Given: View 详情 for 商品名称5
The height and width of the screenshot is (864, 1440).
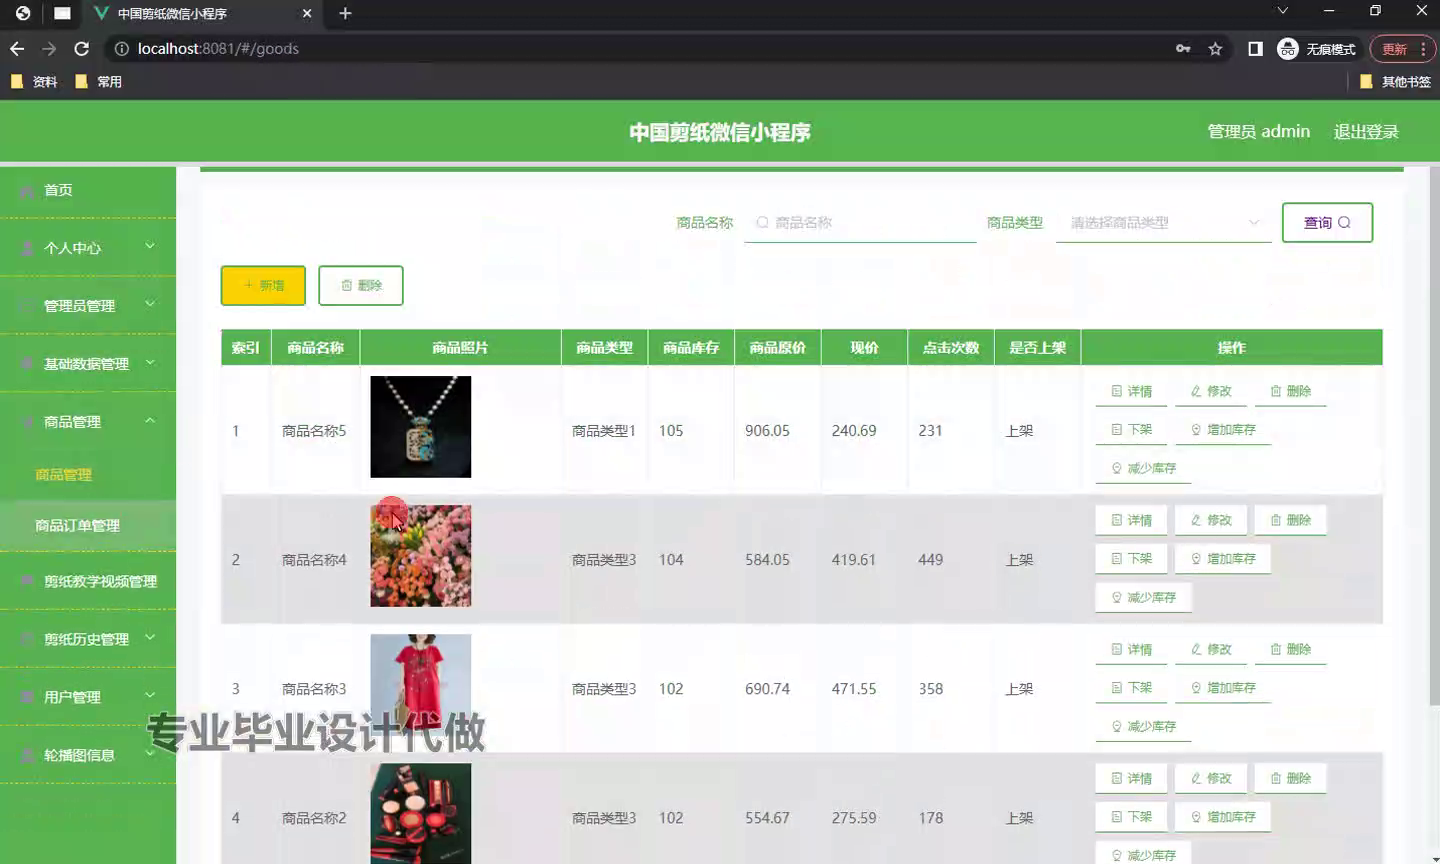Looking at the screenshot, I should (1132, 391).
